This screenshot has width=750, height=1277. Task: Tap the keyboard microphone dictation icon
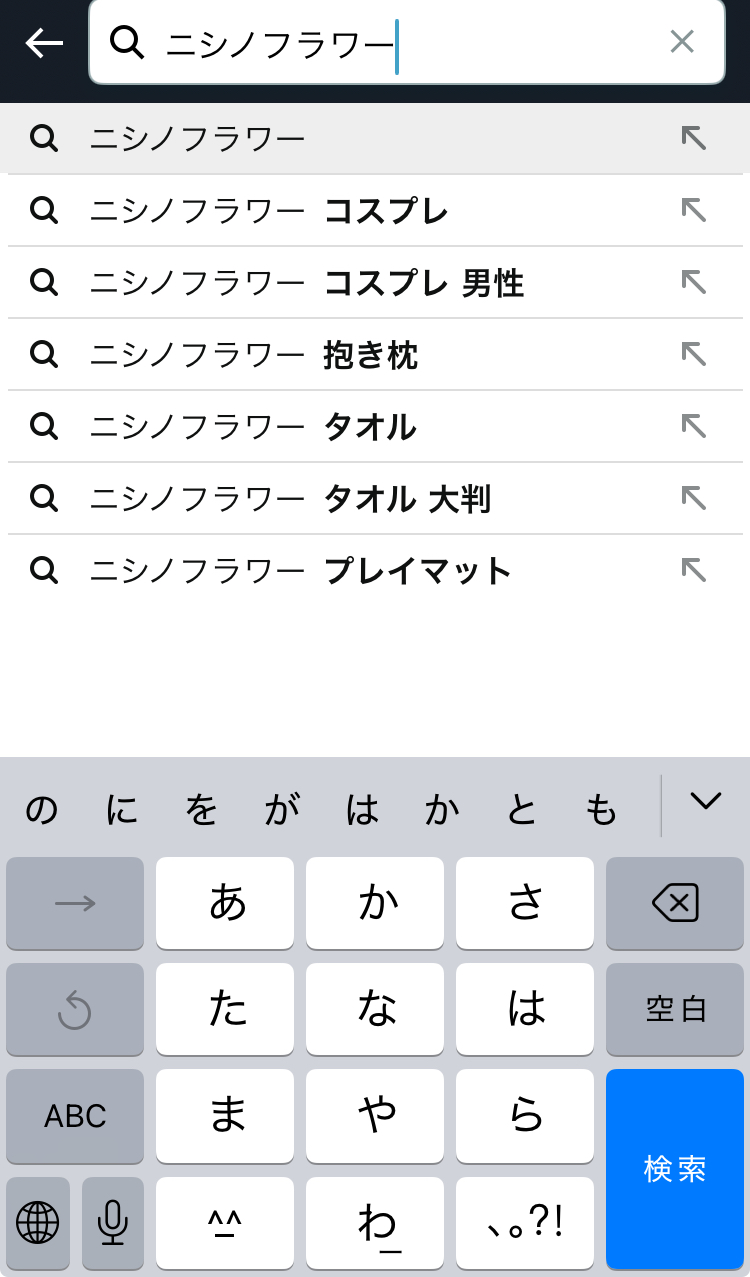113,1222
